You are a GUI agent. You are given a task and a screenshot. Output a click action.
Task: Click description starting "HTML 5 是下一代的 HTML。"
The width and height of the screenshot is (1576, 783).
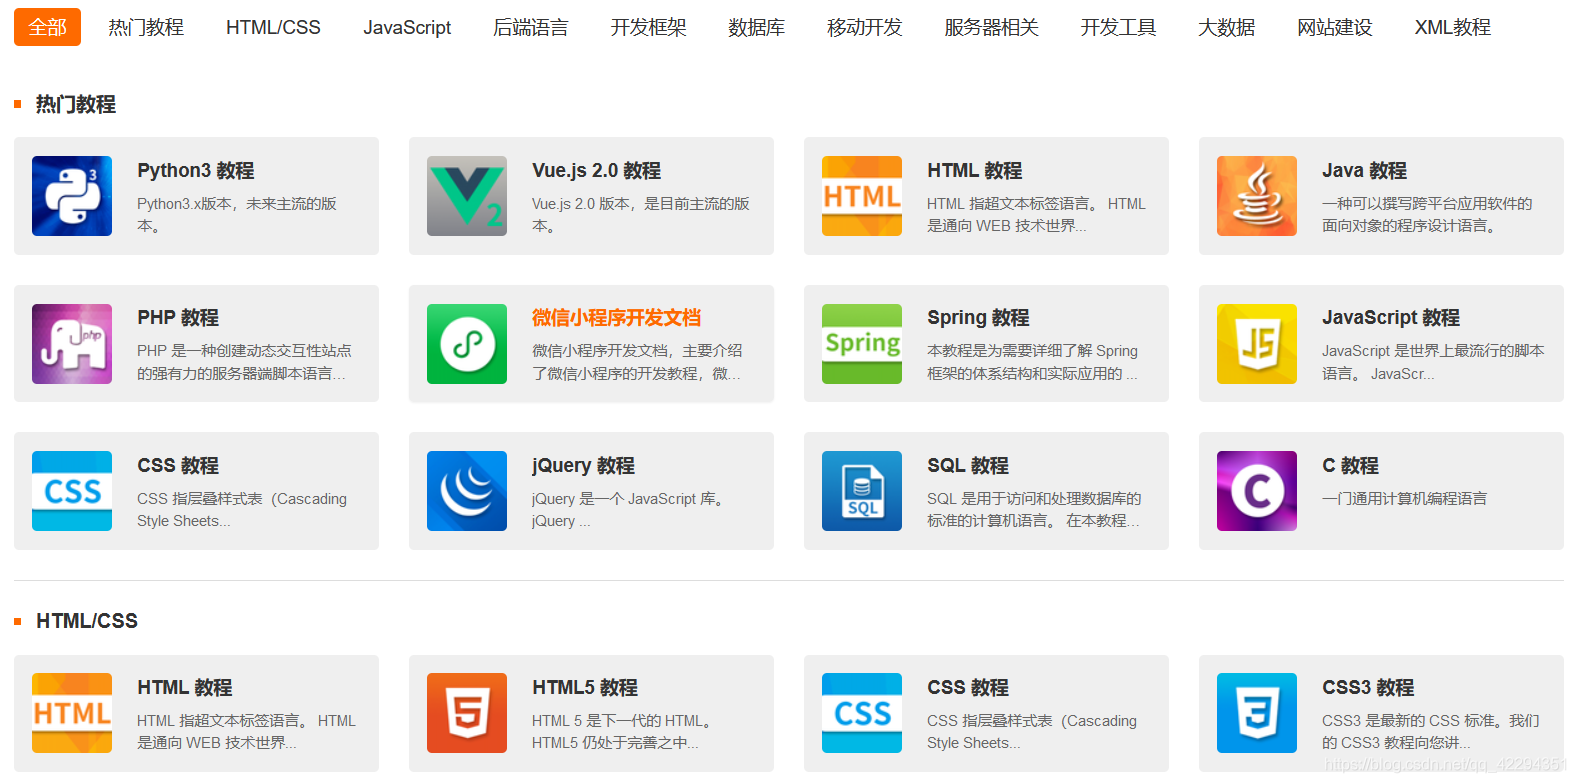pos(622,732)
